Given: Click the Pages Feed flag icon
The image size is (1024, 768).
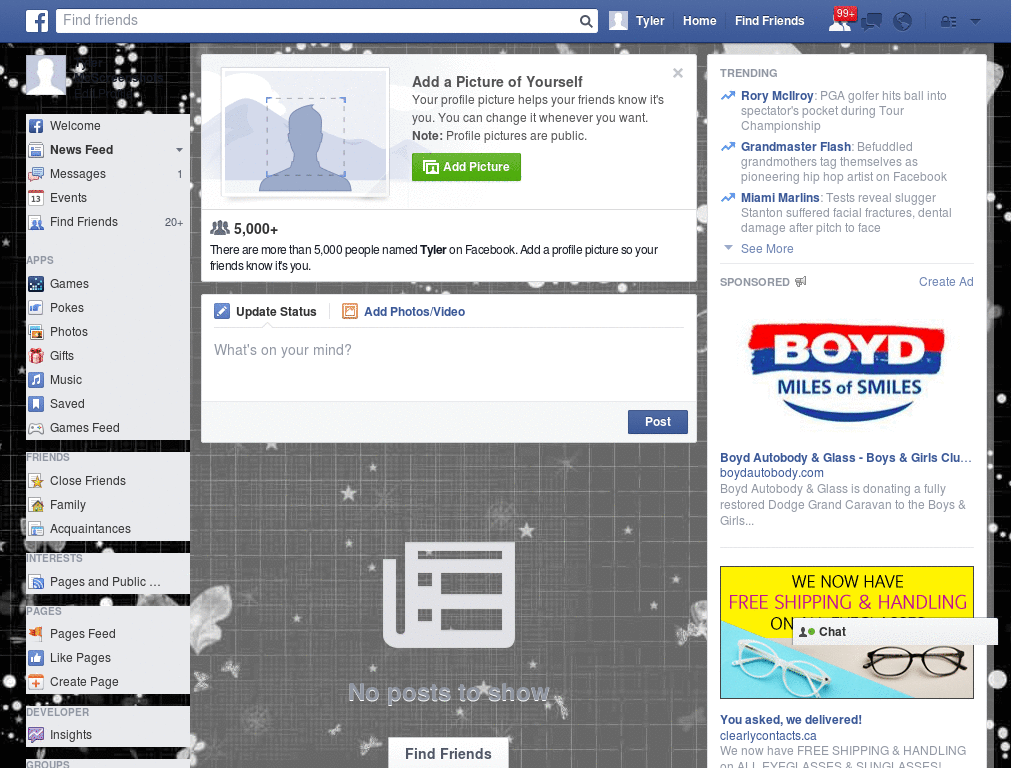Looking at the screenshot, I should tap(36, 633).
